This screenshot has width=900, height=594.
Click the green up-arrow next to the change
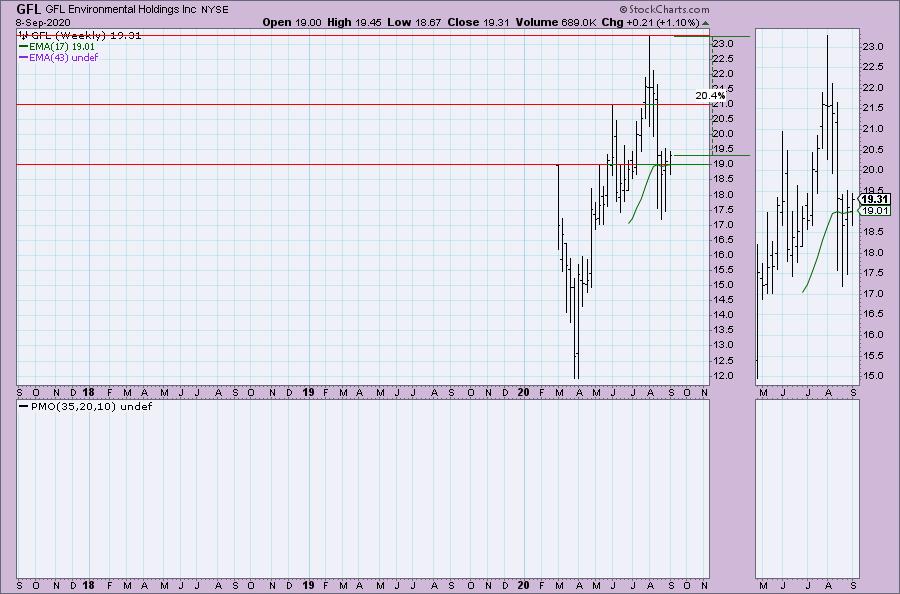(x=705, y=23)
